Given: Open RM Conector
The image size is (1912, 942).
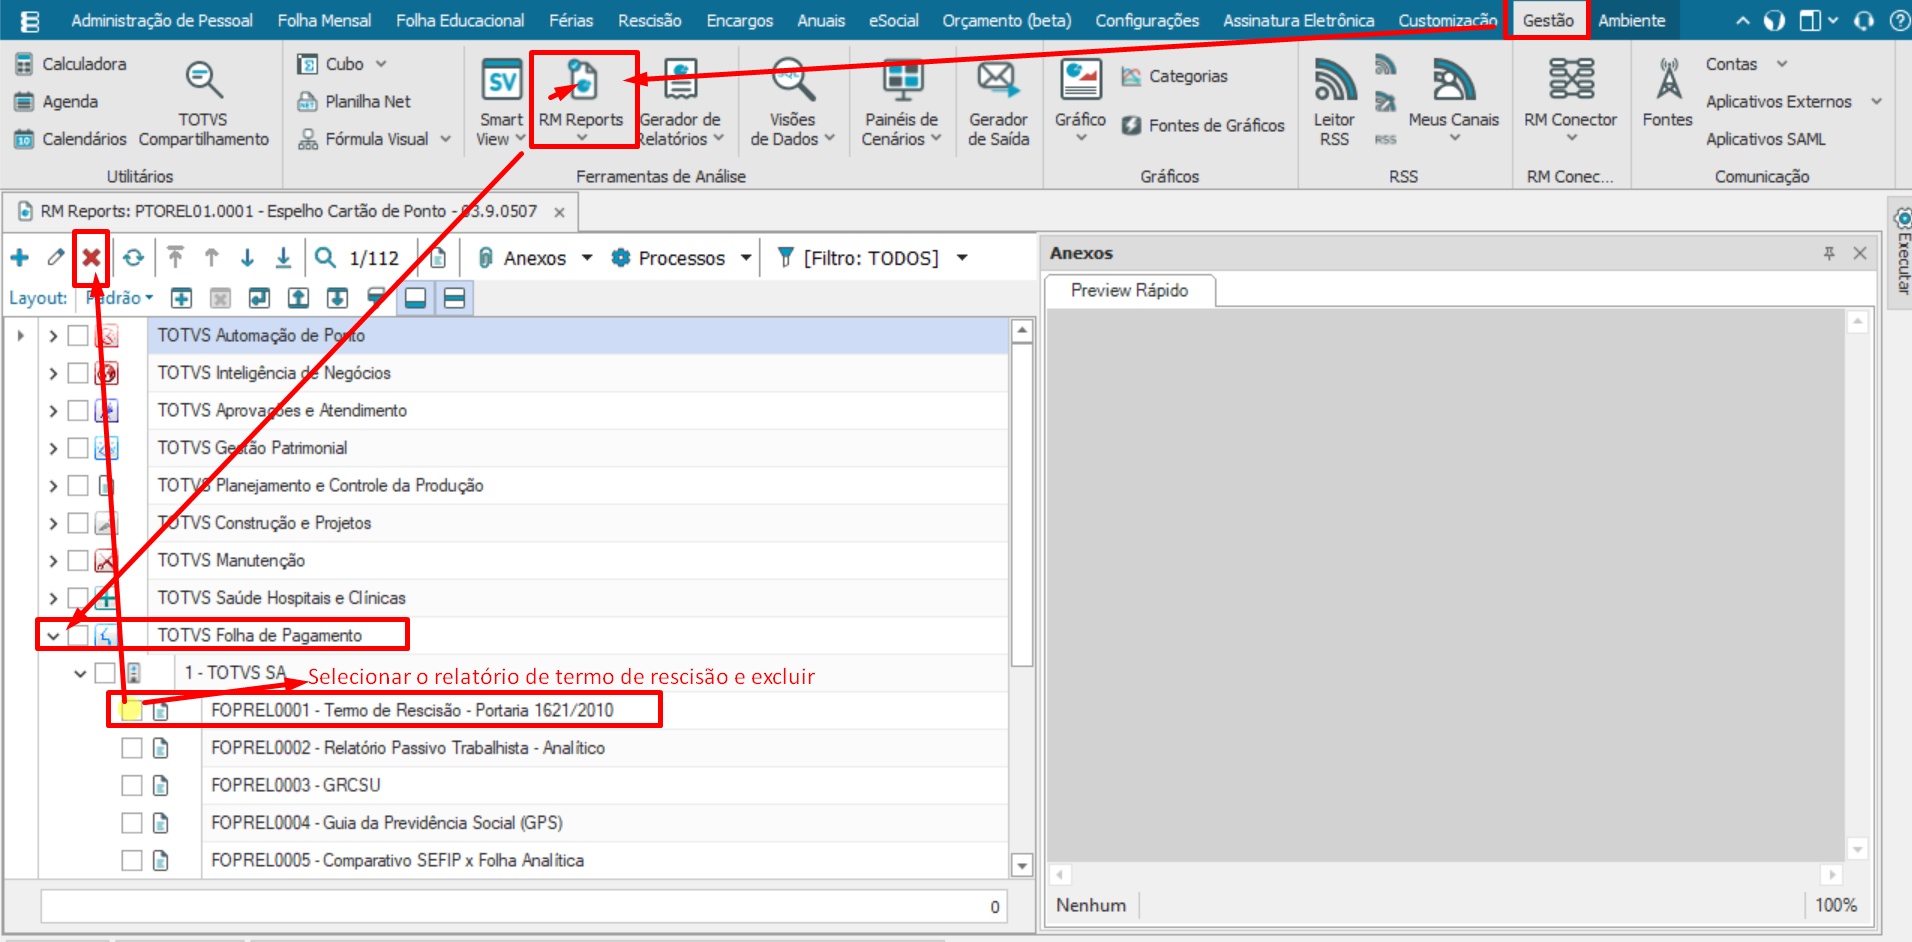Looking at the screenshot, I should (x=1571, y=100).
